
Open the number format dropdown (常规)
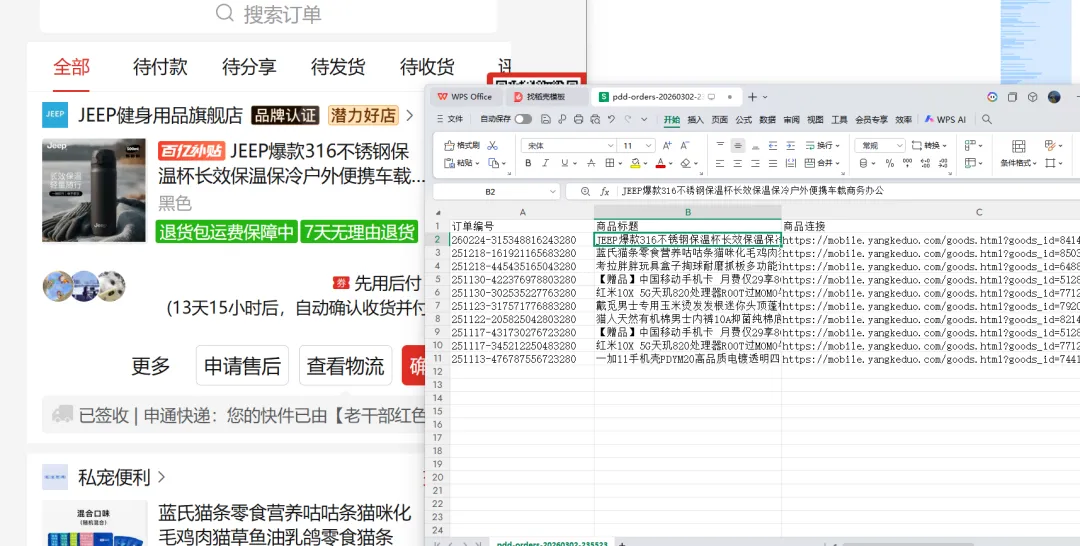click(900, 145)
